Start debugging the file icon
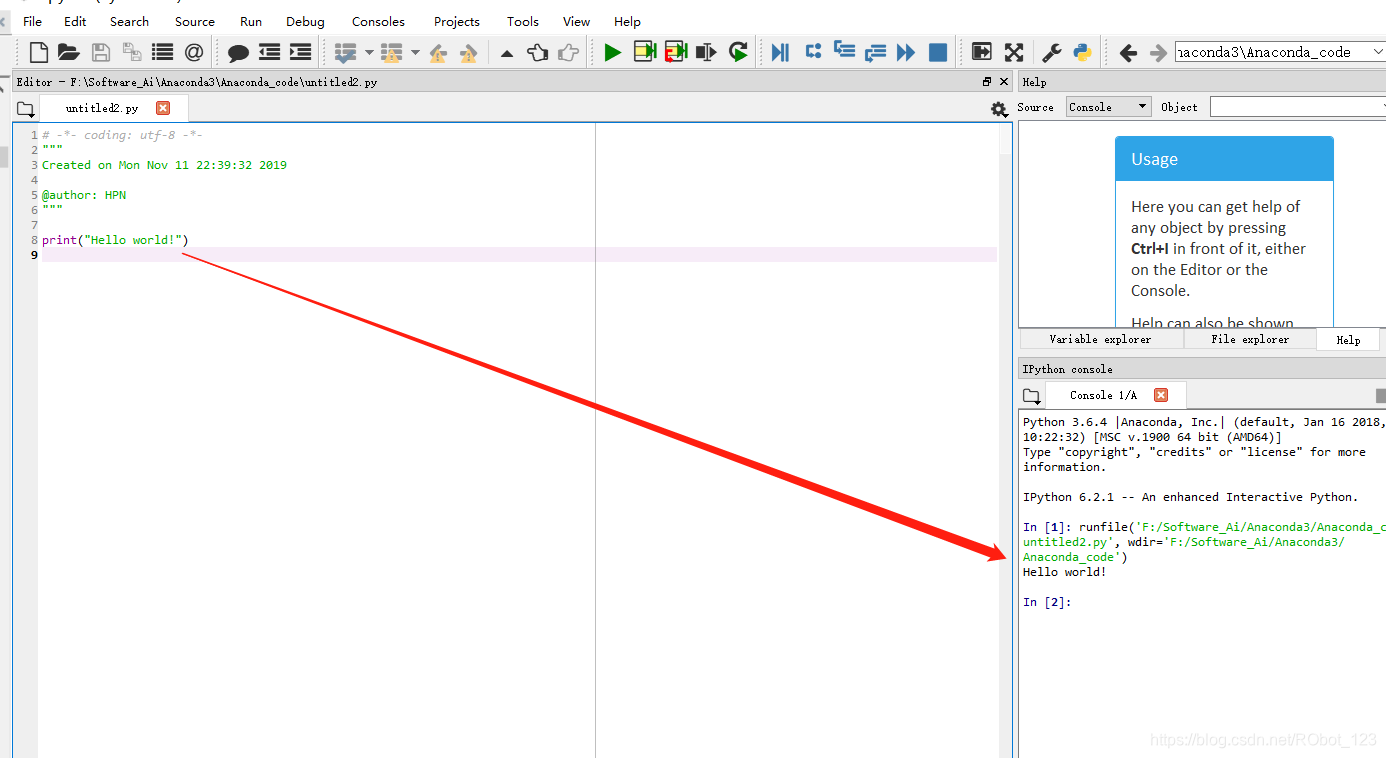The image size is (1386, 758). [x=781, y=52]
